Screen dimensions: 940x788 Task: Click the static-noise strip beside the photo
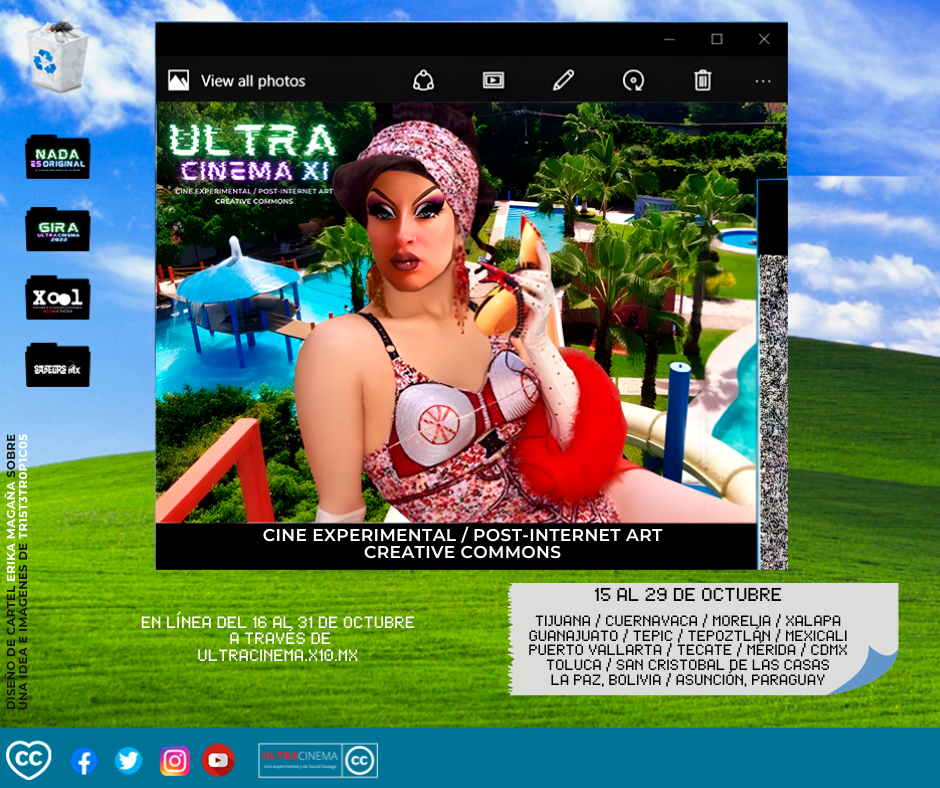773,411
